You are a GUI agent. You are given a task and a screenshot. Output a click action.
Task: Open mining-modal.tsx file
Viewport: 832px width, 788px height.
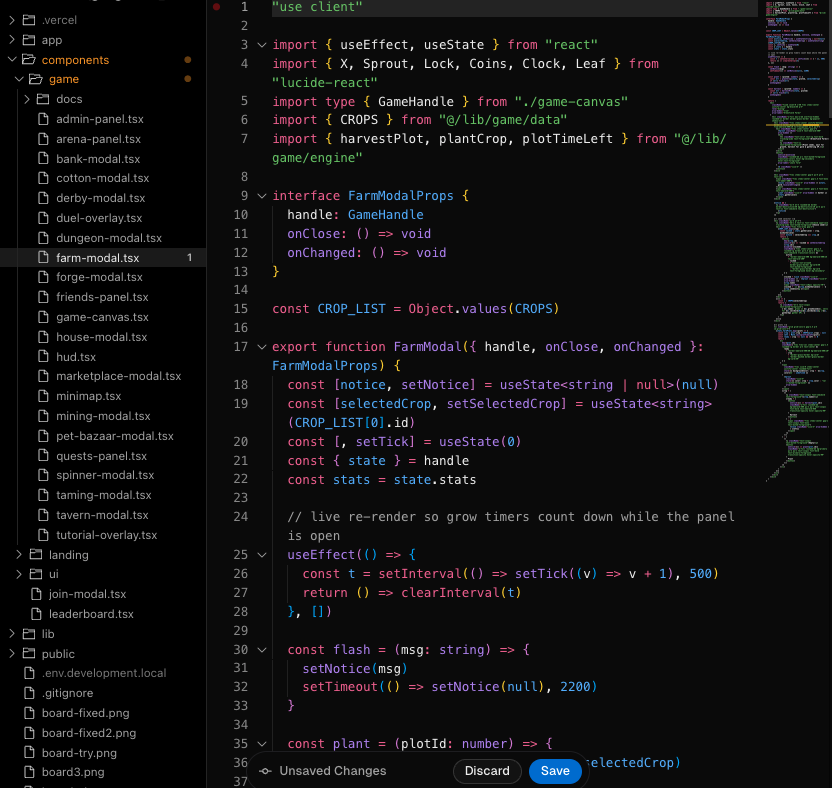(x=103, y=416)
